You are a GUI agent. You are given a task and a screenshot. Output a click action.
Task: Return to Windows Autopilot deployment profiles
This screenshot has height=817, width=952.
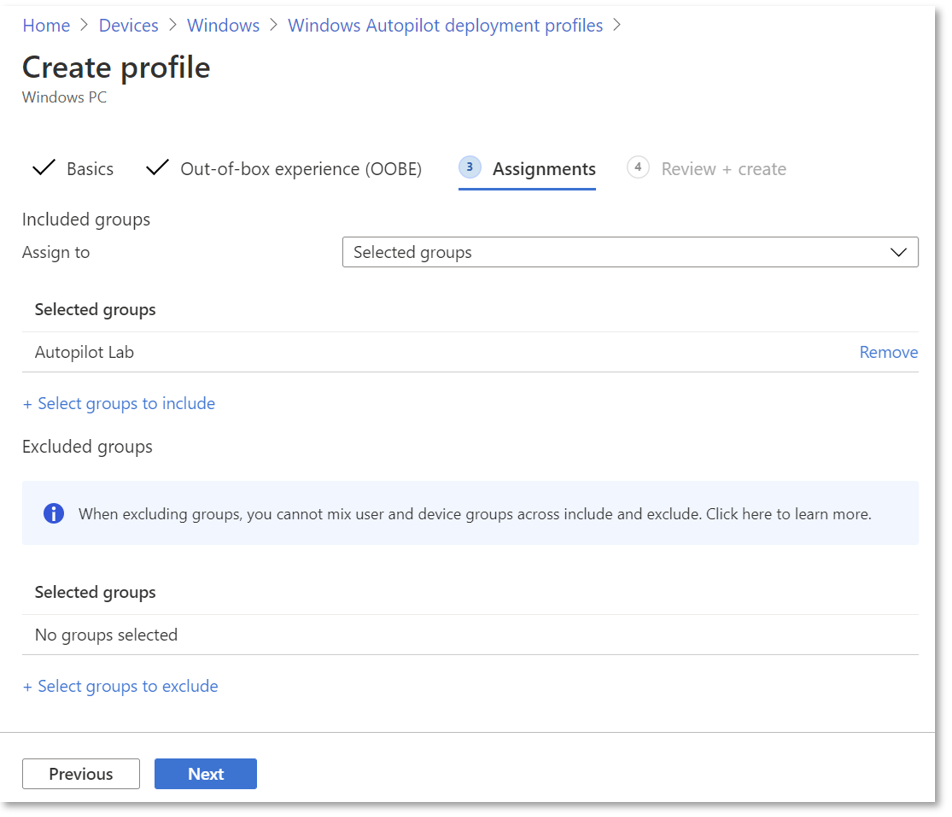pyautogui.click(x=445, y=25)
